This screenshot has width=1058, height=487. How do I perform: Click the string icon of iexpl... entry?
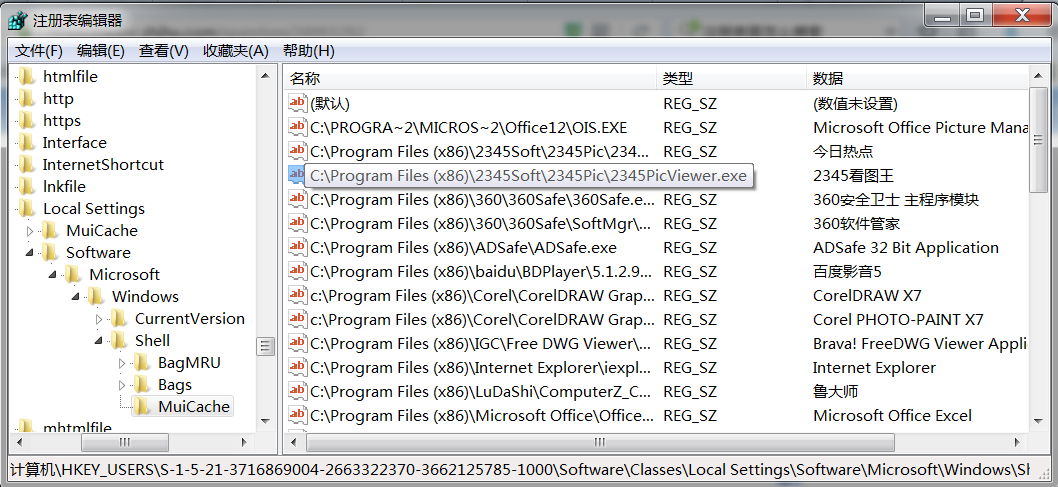tap(298, 368)
